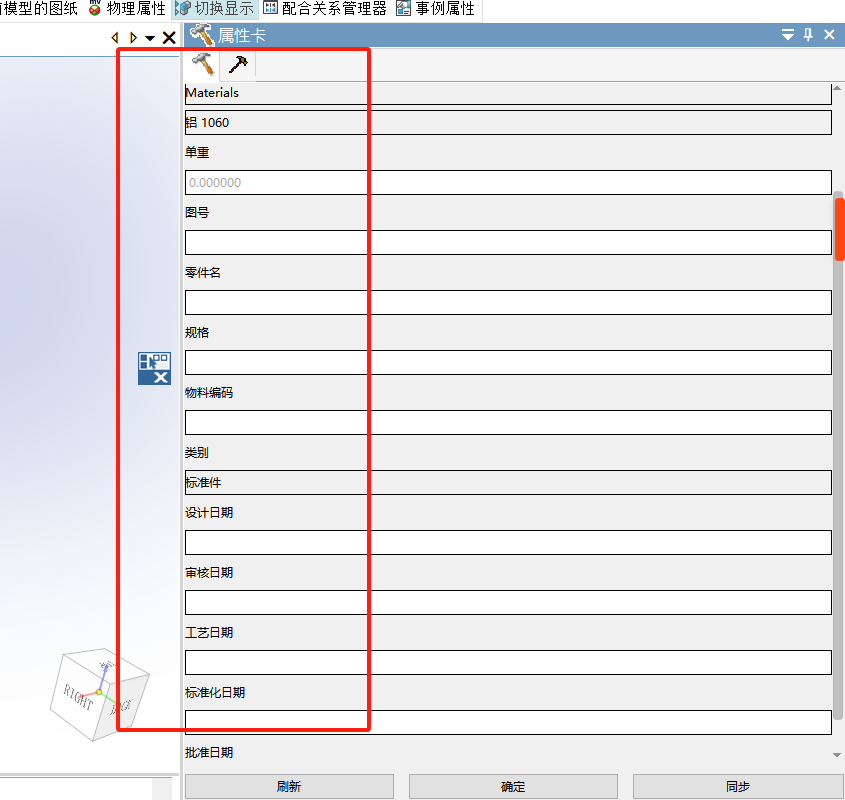Open 配合关系管理器 mate manager
Screen dimensions: 845x800
click(324, 9)
